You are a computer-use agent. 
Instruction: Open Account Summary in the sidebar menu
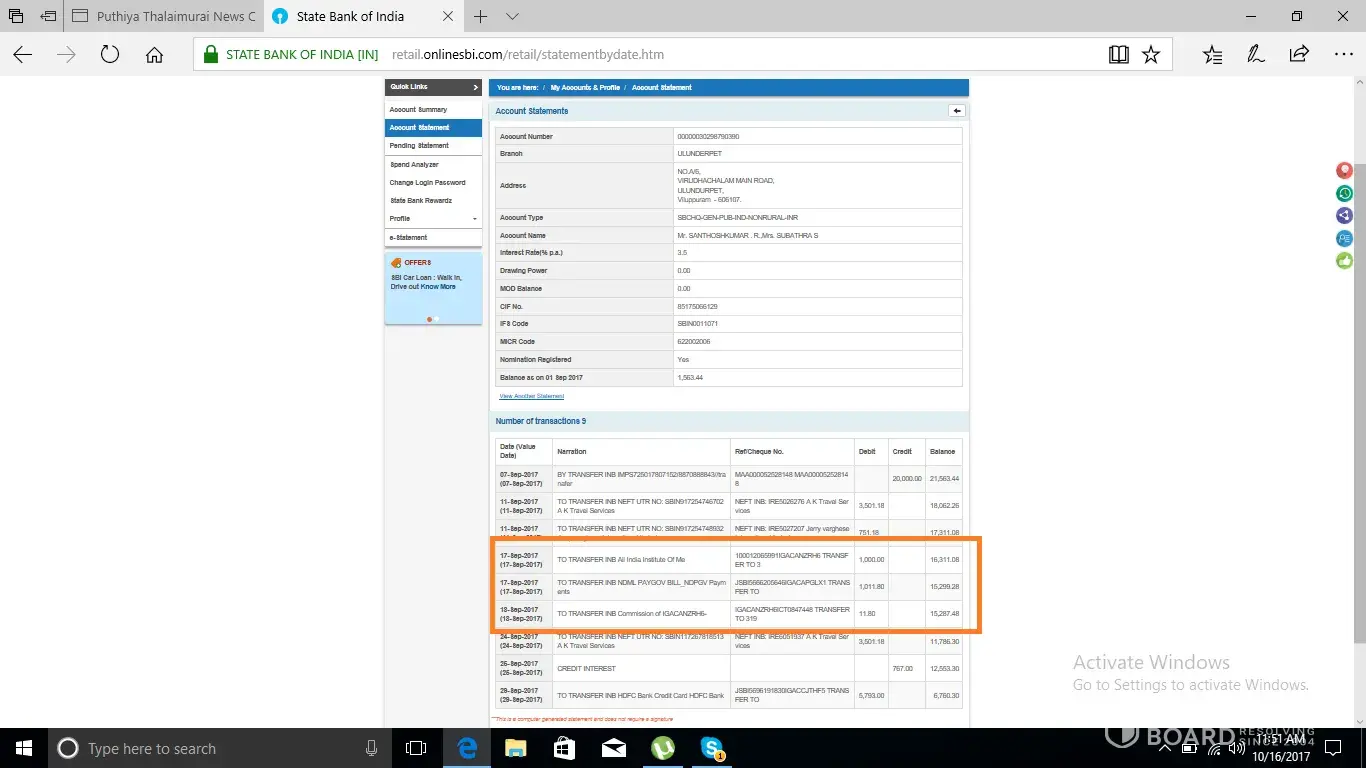point(418,110)
